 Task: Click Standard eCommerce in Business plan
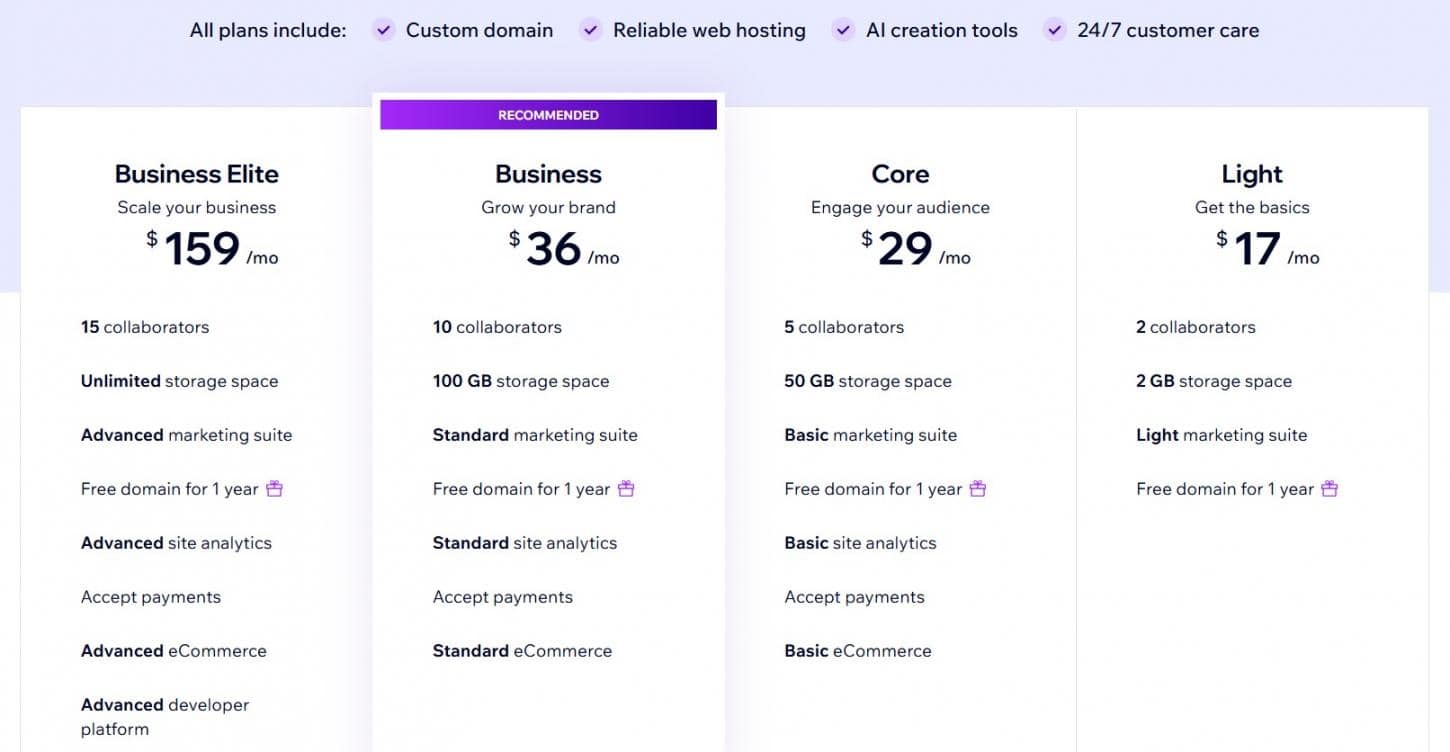pos(522,651)
